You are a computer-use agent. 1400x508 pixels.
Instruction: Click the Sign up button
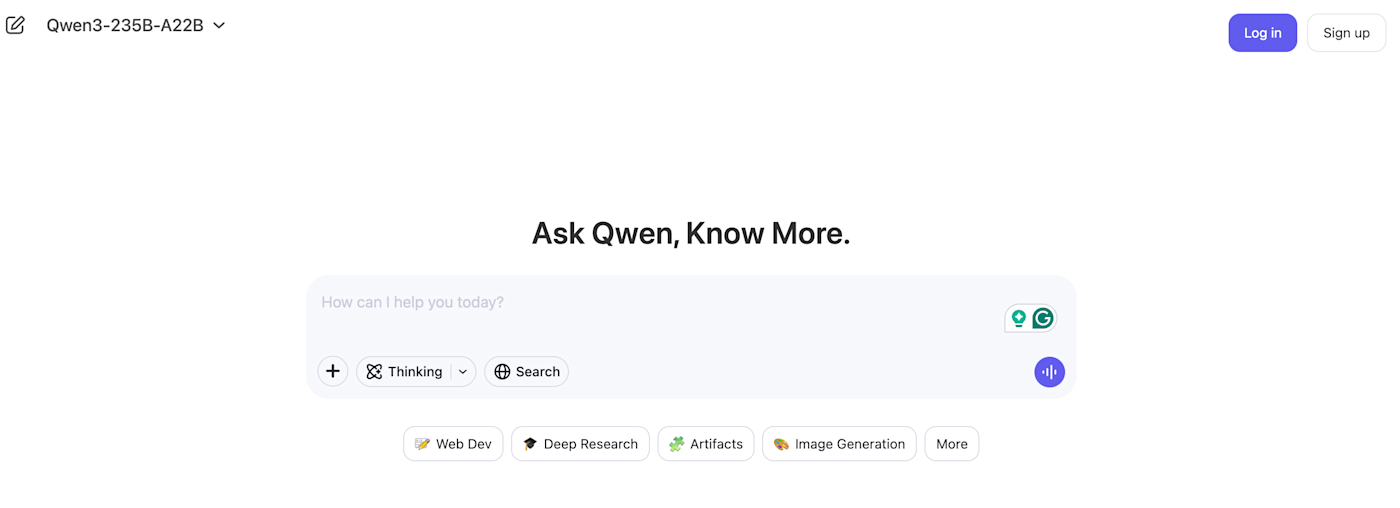pyautogui.click(x=1346, y=33)
